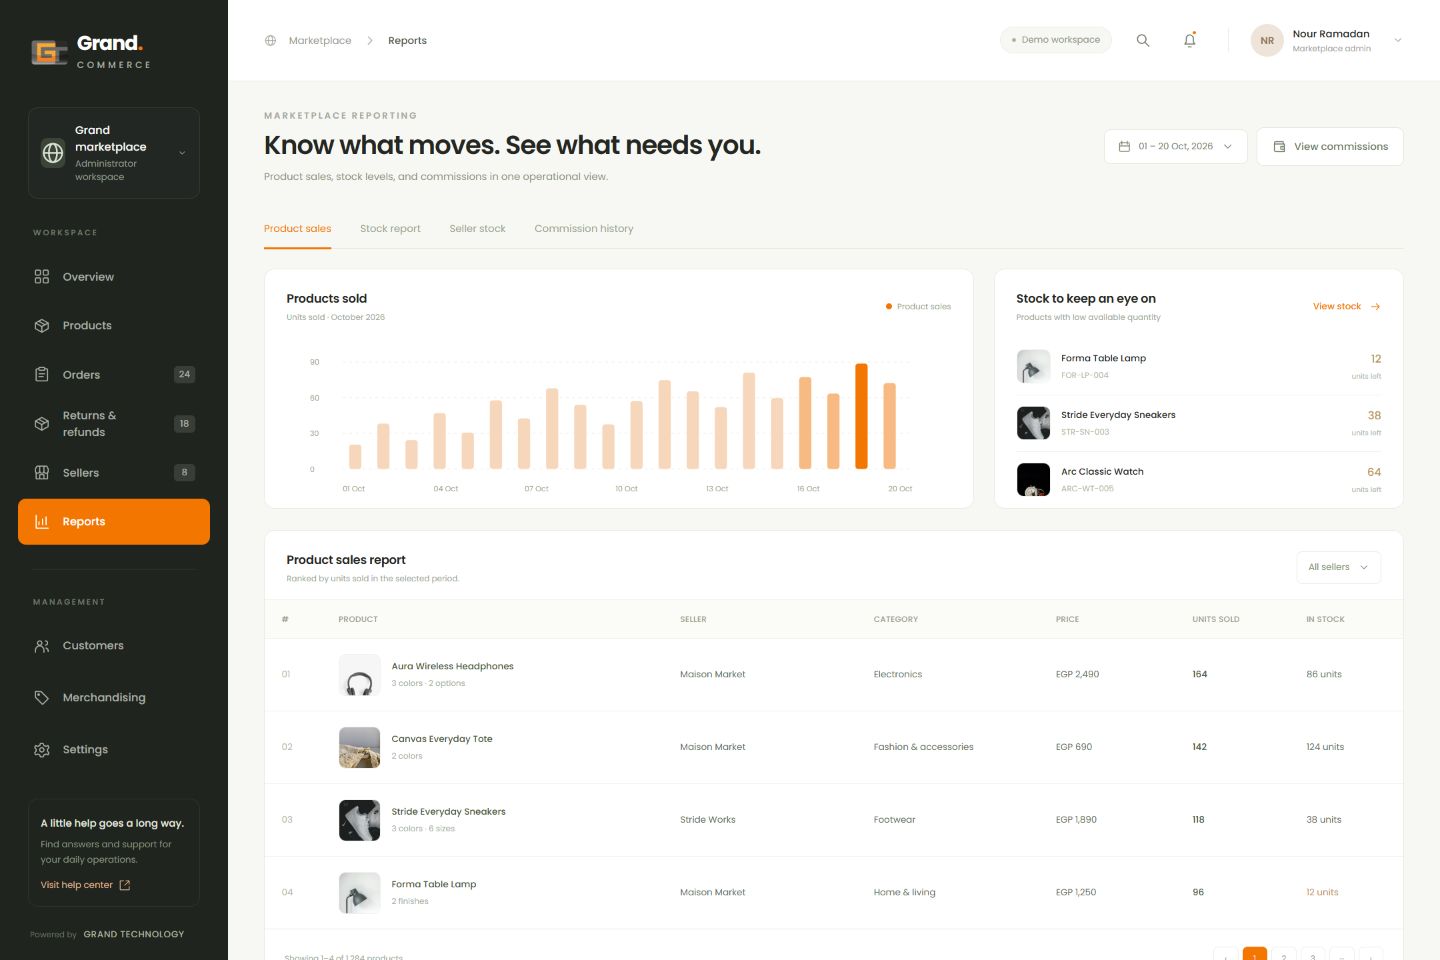Click the Sellers storefront icon in sidebar

point(42,473)
